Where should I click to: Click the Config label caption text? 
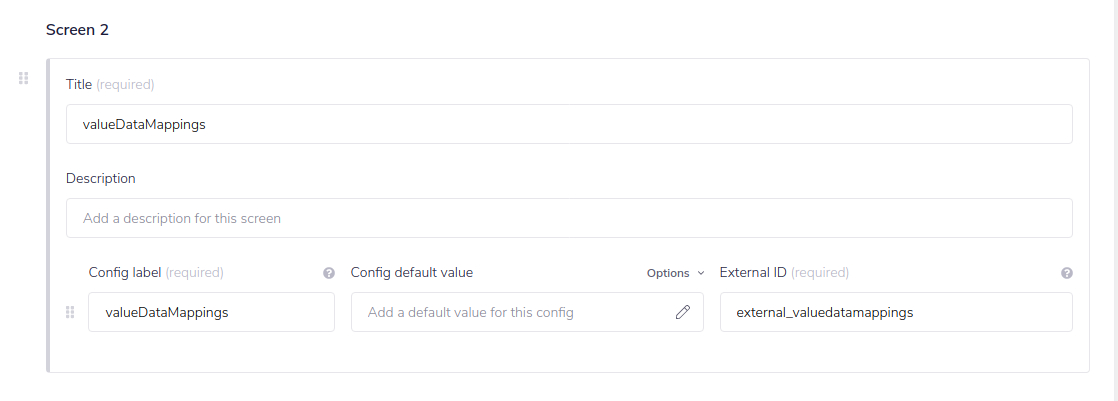click(x=125, y=272)
